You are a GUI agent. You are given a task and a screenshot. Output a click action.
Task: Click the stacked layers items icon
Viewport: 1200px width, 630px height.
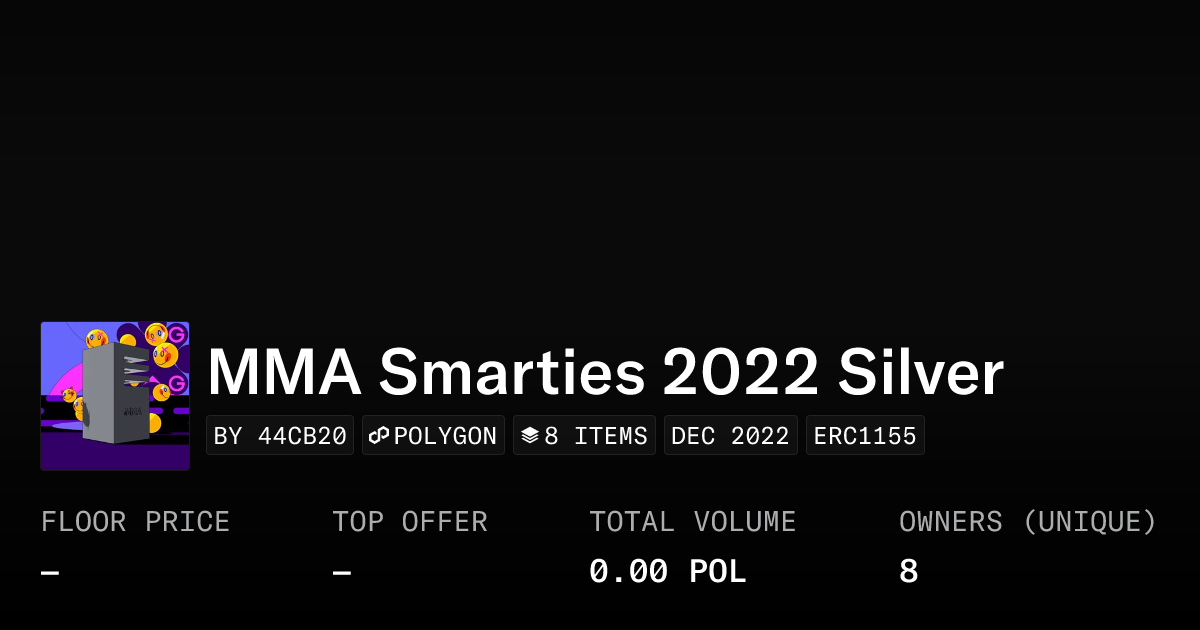click(530, 436)
